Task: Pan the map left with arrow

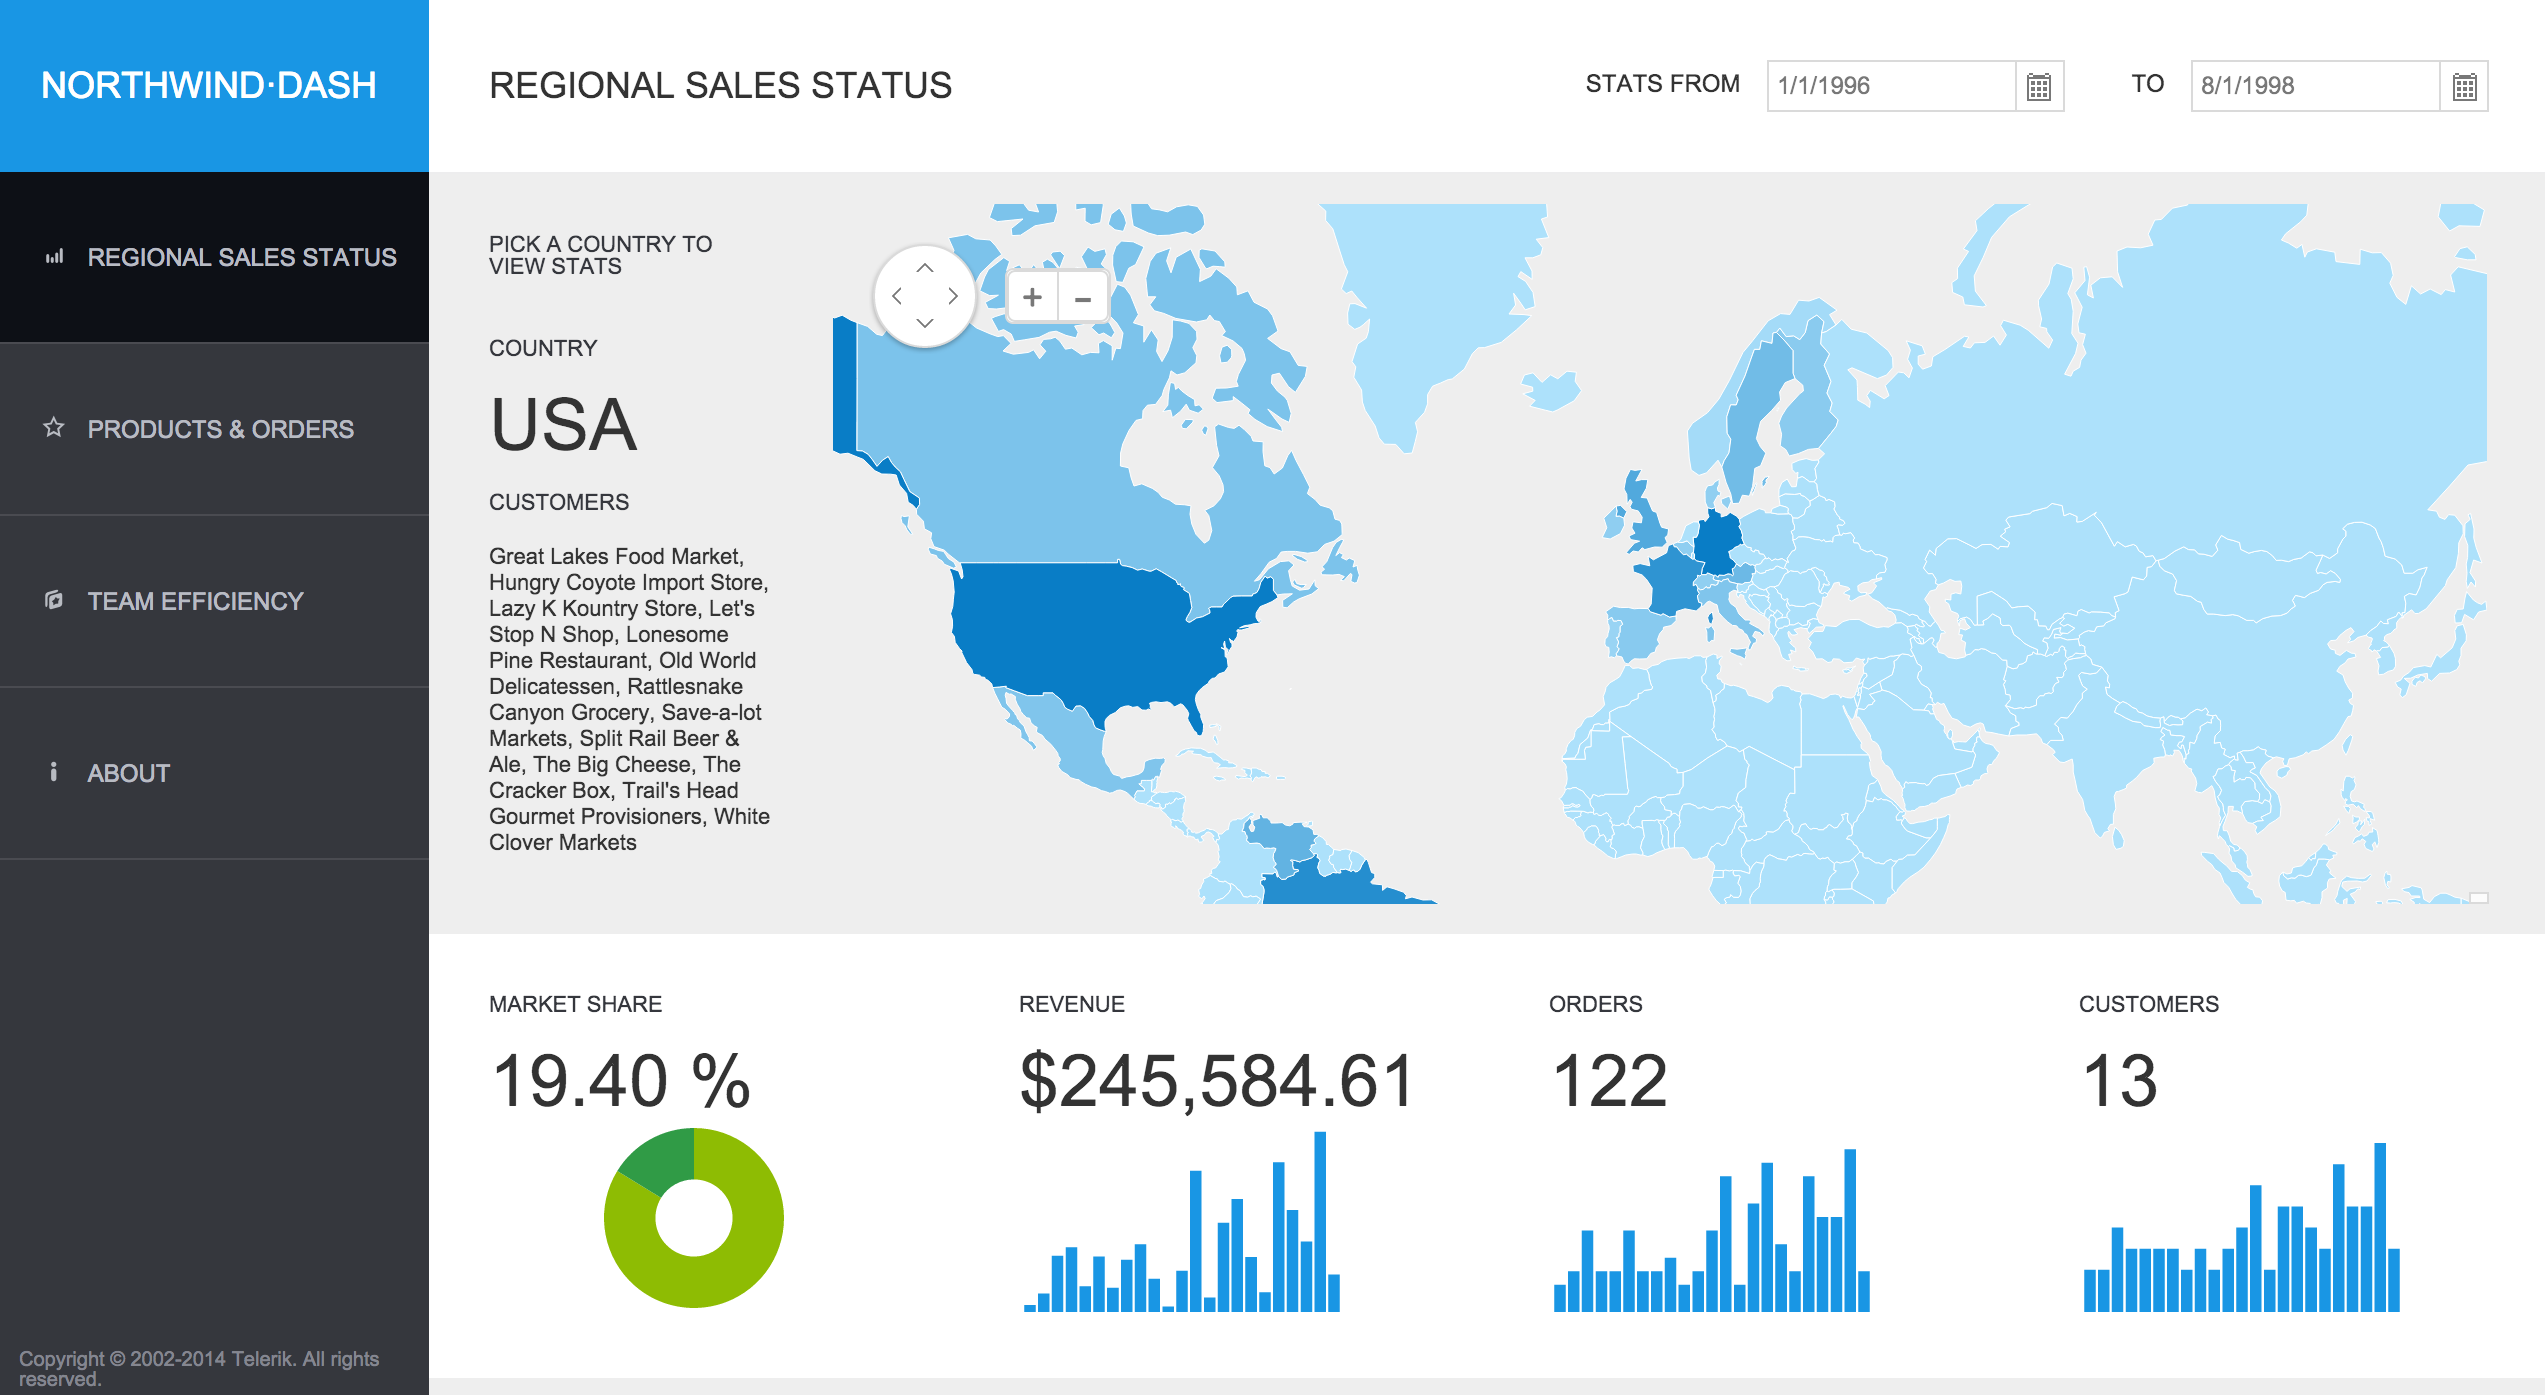Action: point(897,296)
